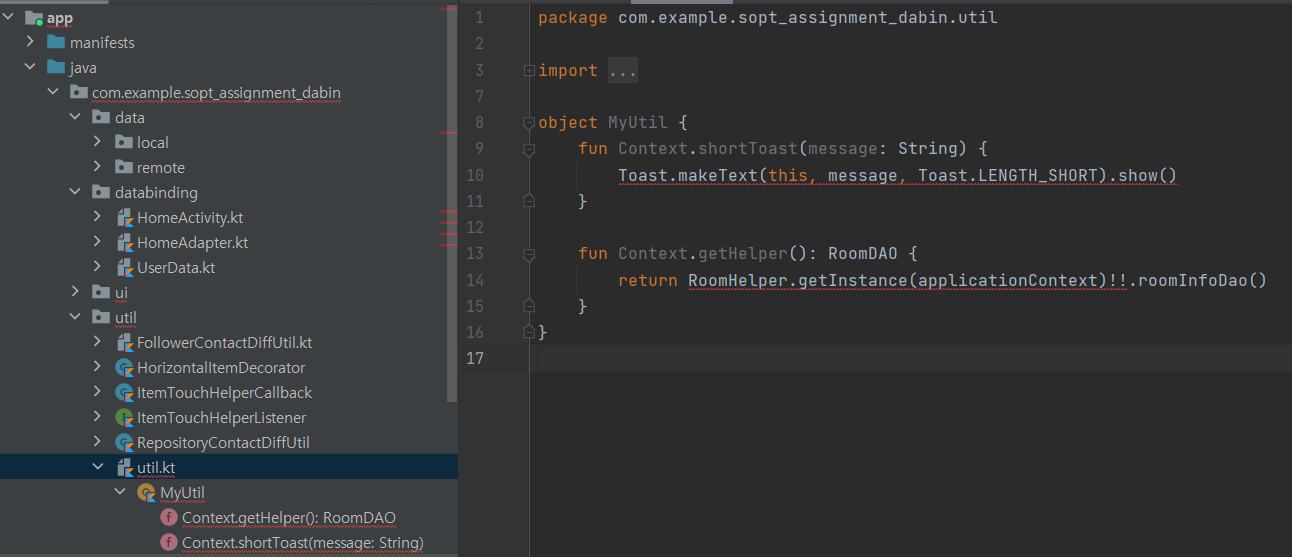1292x557 pixels.
Task: Click the HomeAdapter.kt Kotlin file icon
Action: (x=124, y=242)
